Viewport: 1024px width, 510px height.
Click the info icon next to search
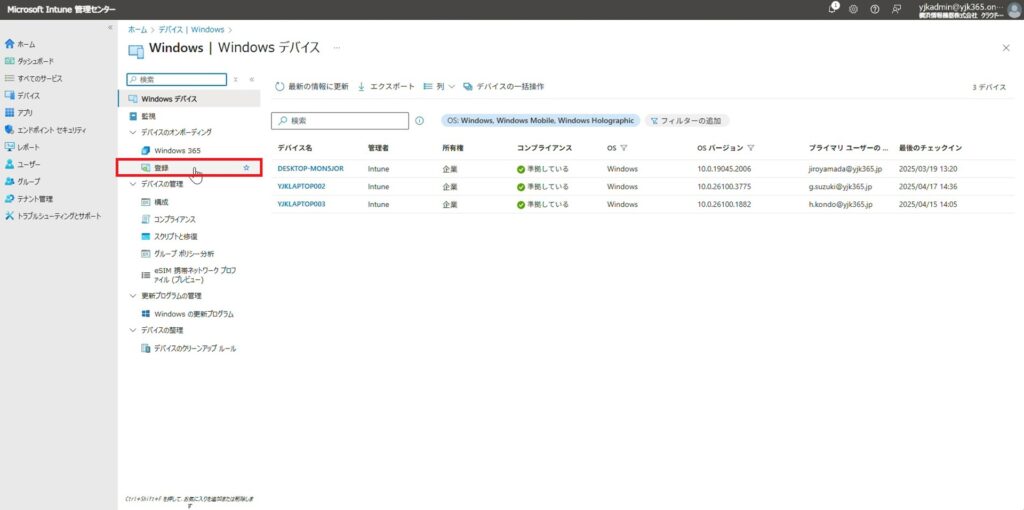tap(419, 121)
